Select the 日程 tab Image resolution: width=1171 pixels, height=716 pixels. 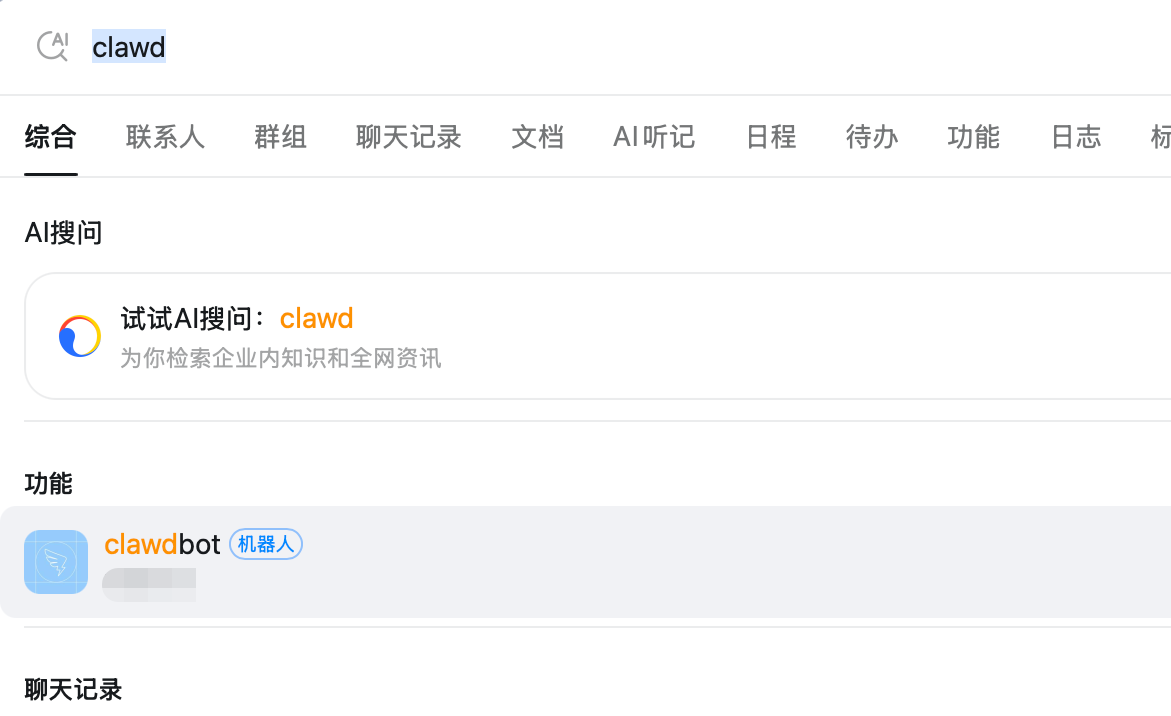771,137
